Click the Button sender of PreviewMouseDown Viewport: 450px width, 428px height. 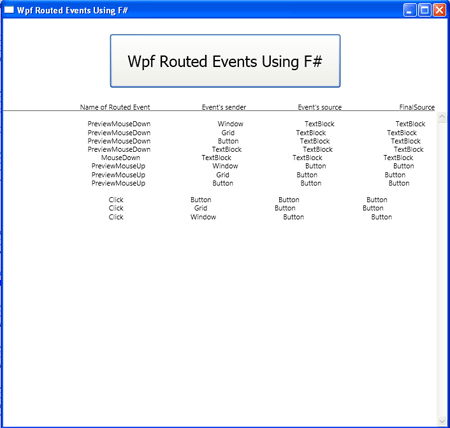point(228,141)
